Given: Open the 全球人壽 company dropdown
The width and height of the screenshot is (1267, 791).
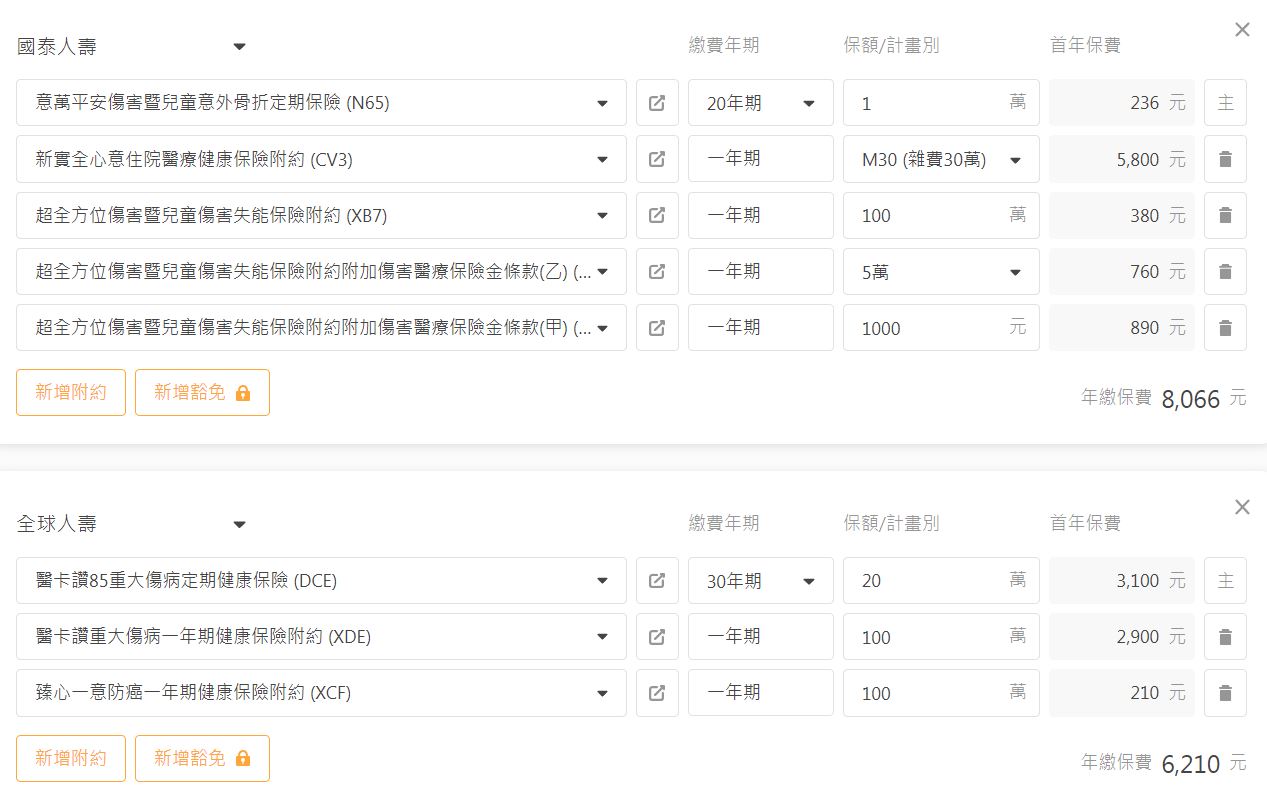Looking at the screenshot, I should coord(132,523).
